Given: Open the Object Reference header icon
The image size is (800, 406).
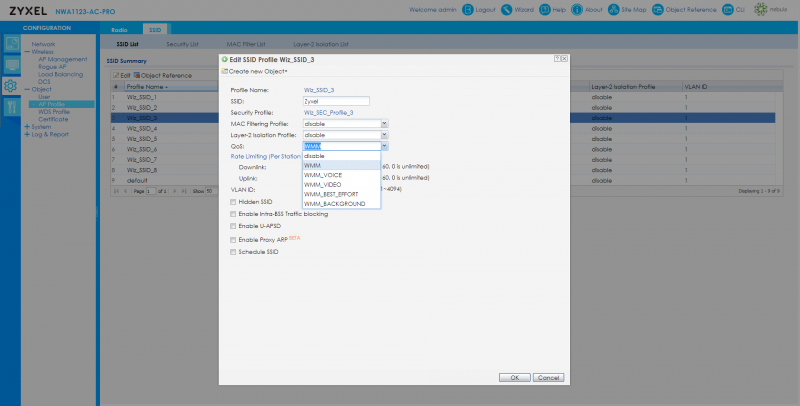Looking at the screenshot, I should pos(658,10).
